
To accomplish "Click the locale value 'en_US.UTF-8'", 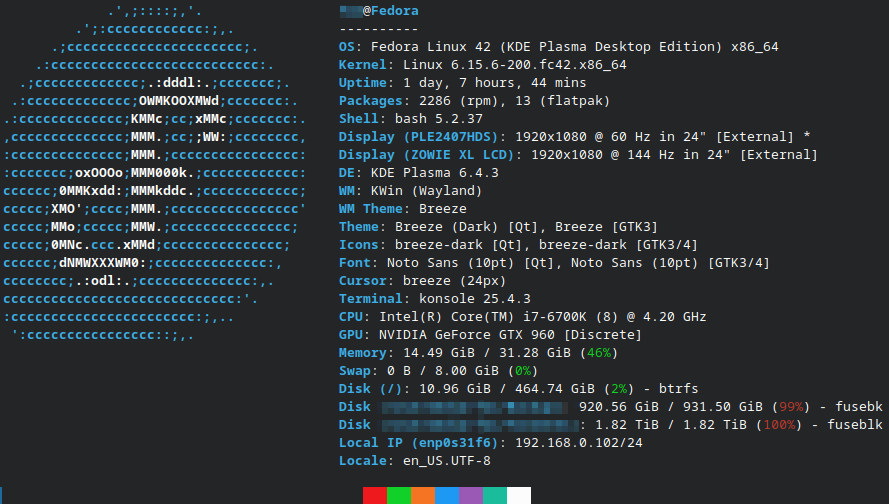I will (x=447, y=461).
